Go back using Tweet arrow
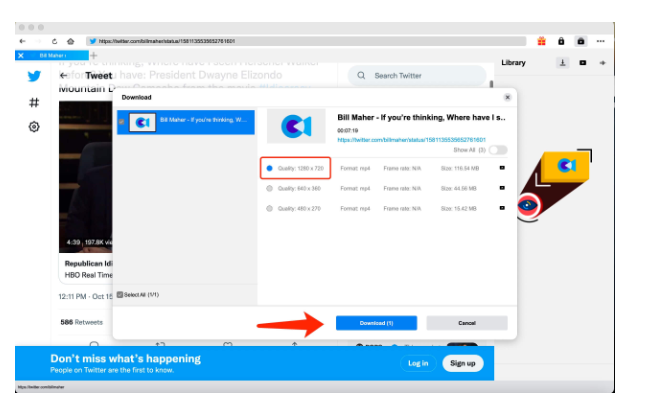651x408 pixels. (x=63, y=76)
